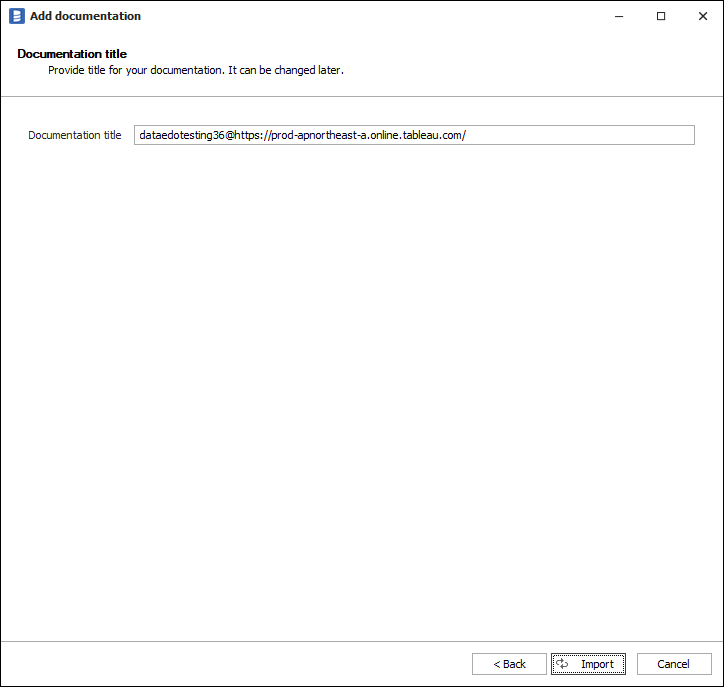Minimize the Add documentation window
This screenshot has height=687, width=724.
click(615, 16)
